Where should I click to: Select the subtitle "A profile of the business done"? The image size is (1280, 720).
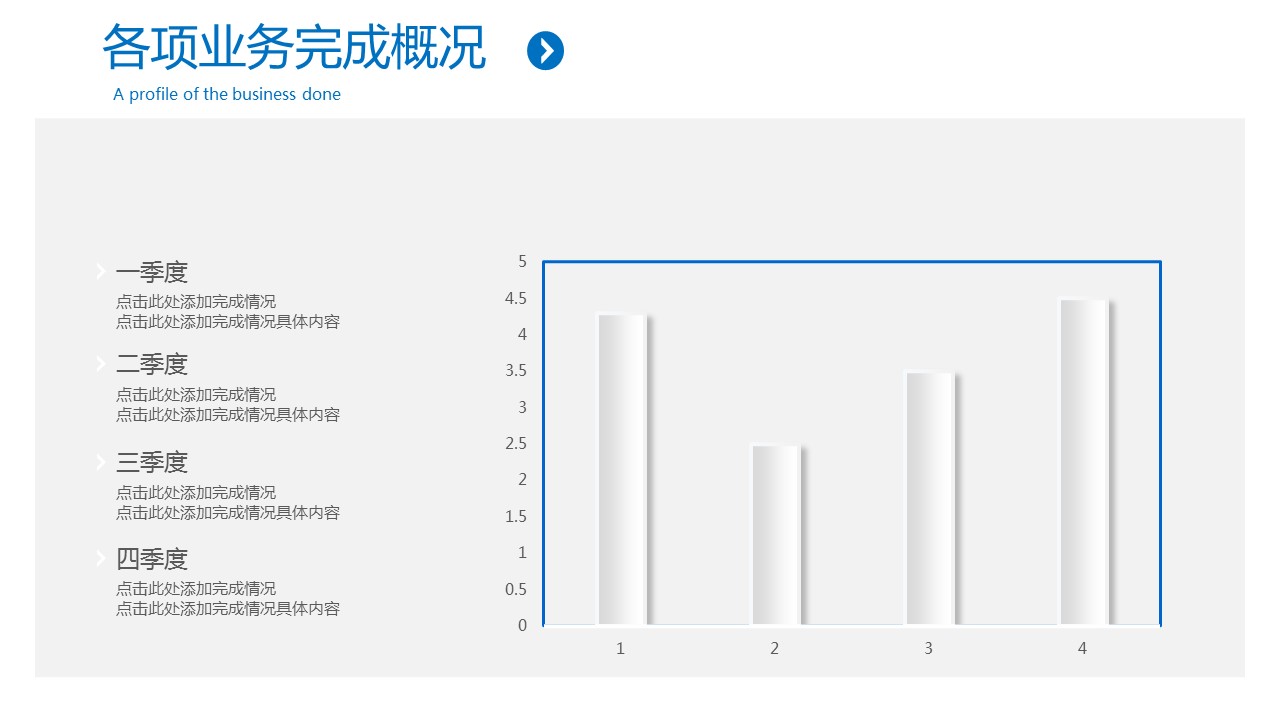tap(227, 95)
